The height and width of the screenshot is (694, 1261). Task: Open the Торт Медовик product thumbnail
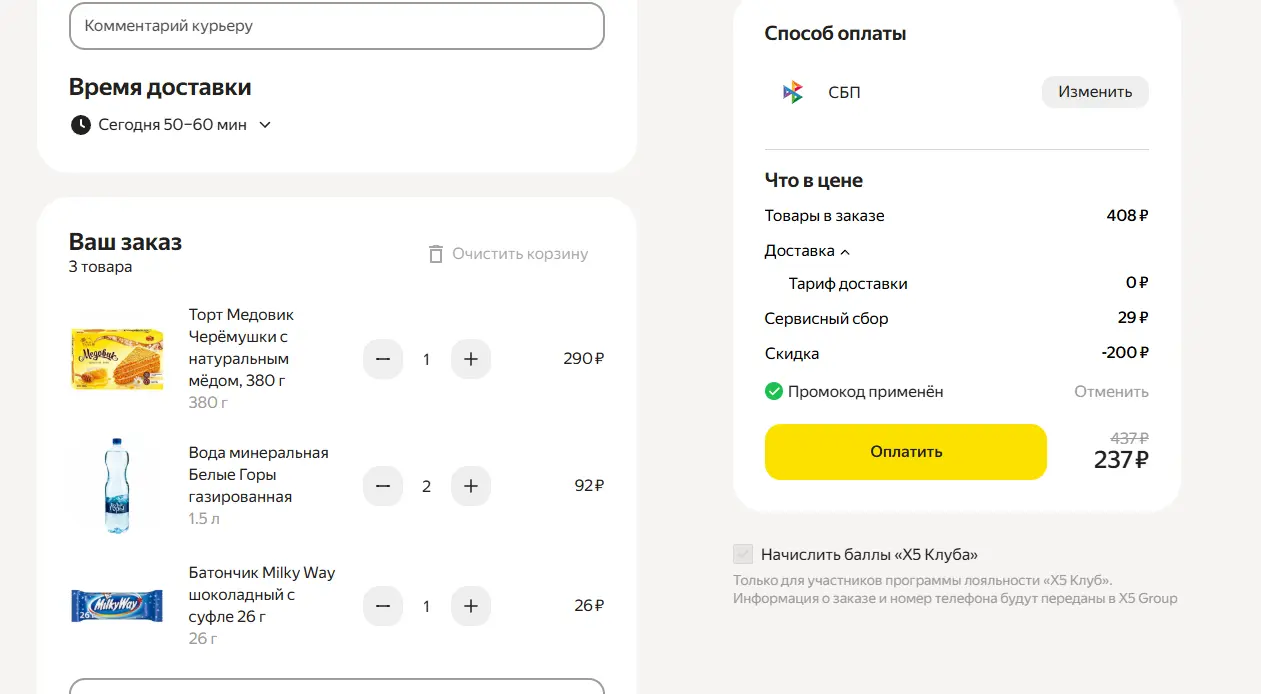pyautogui.click(x=117, y=359)
